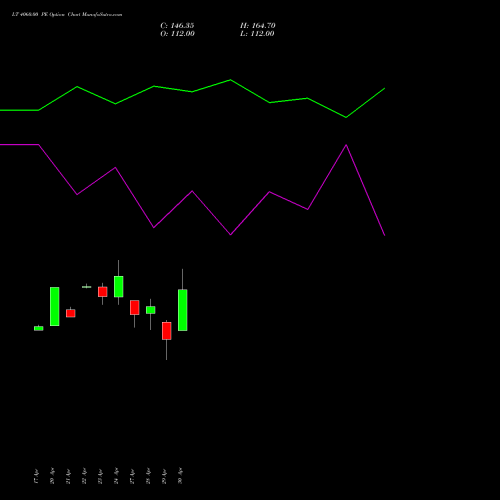Click the low value L: 112.00
This screenshot has width=500, height=500.
coord(257,34)
